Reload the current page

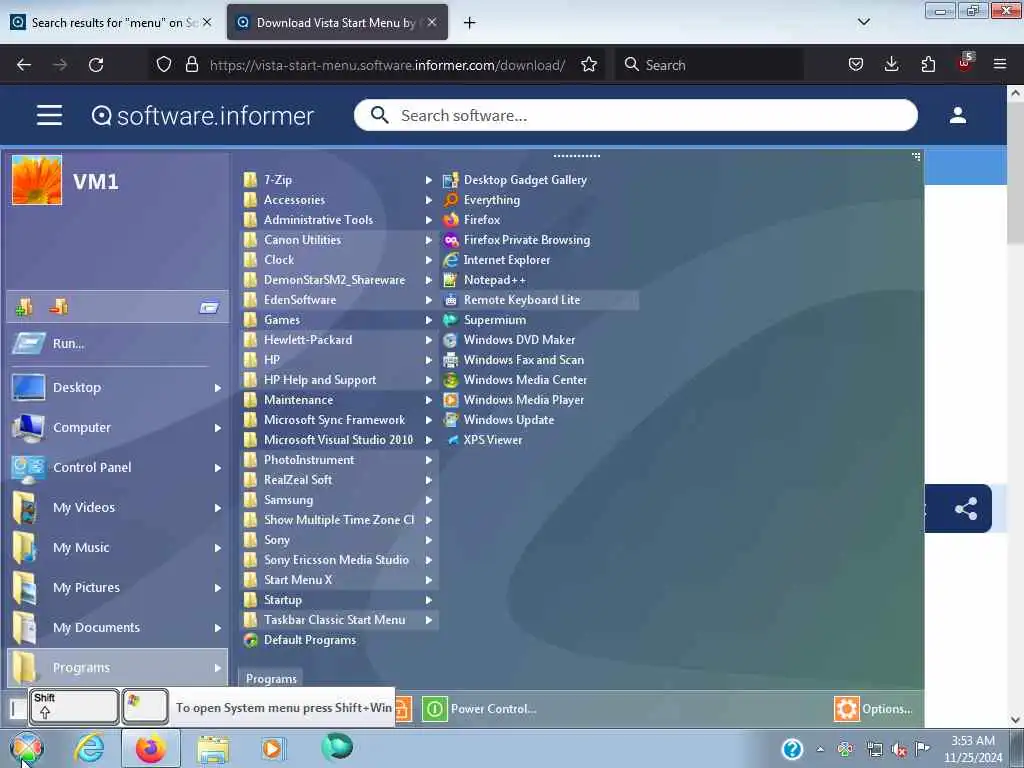coord(96,65)
